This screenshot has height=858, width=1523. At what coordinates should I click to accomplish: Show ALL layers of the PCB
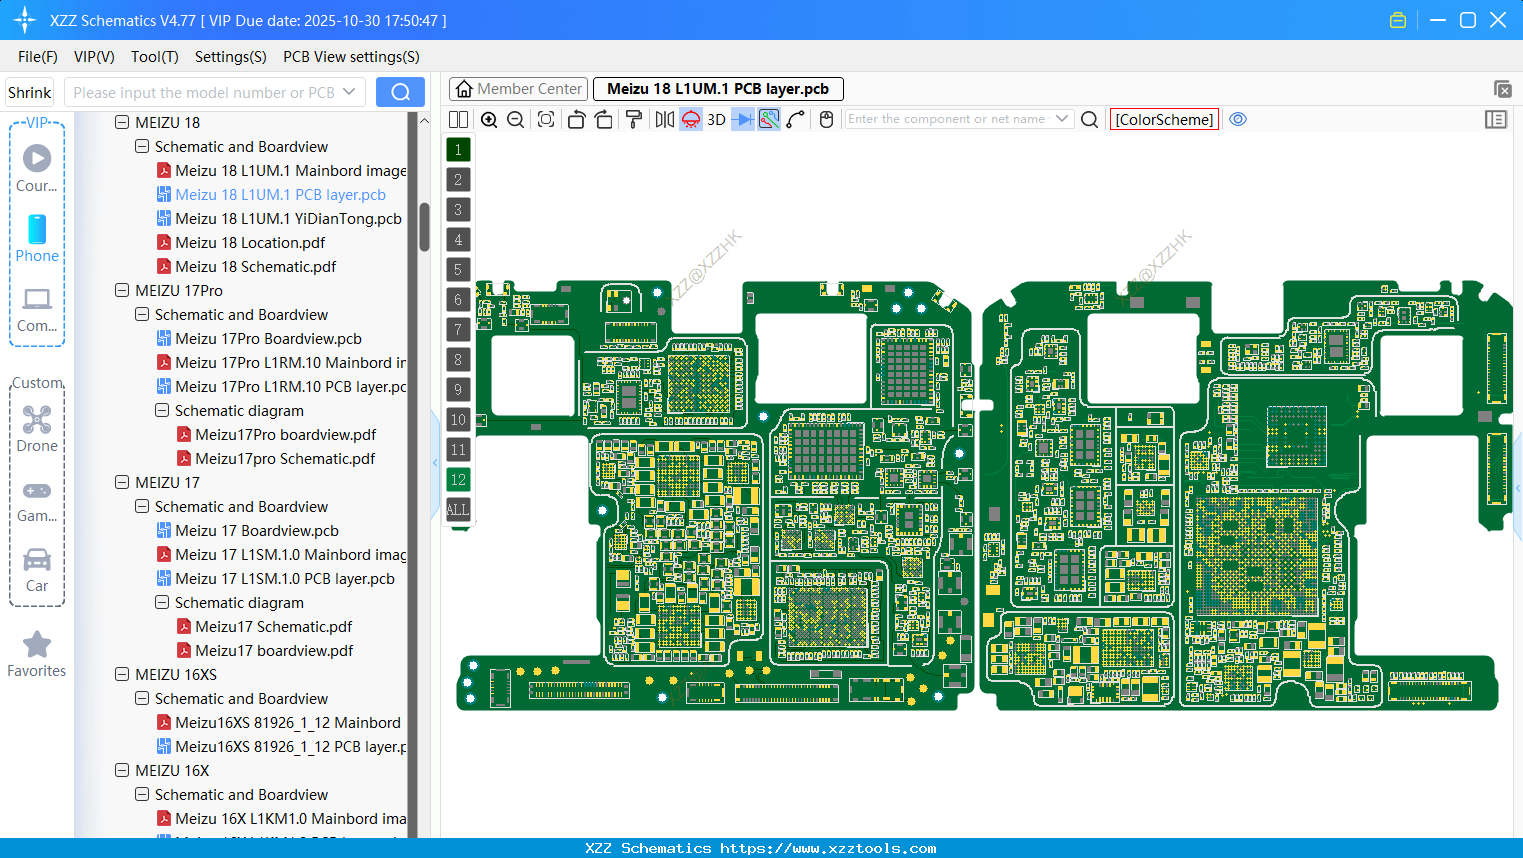point(458,510)
